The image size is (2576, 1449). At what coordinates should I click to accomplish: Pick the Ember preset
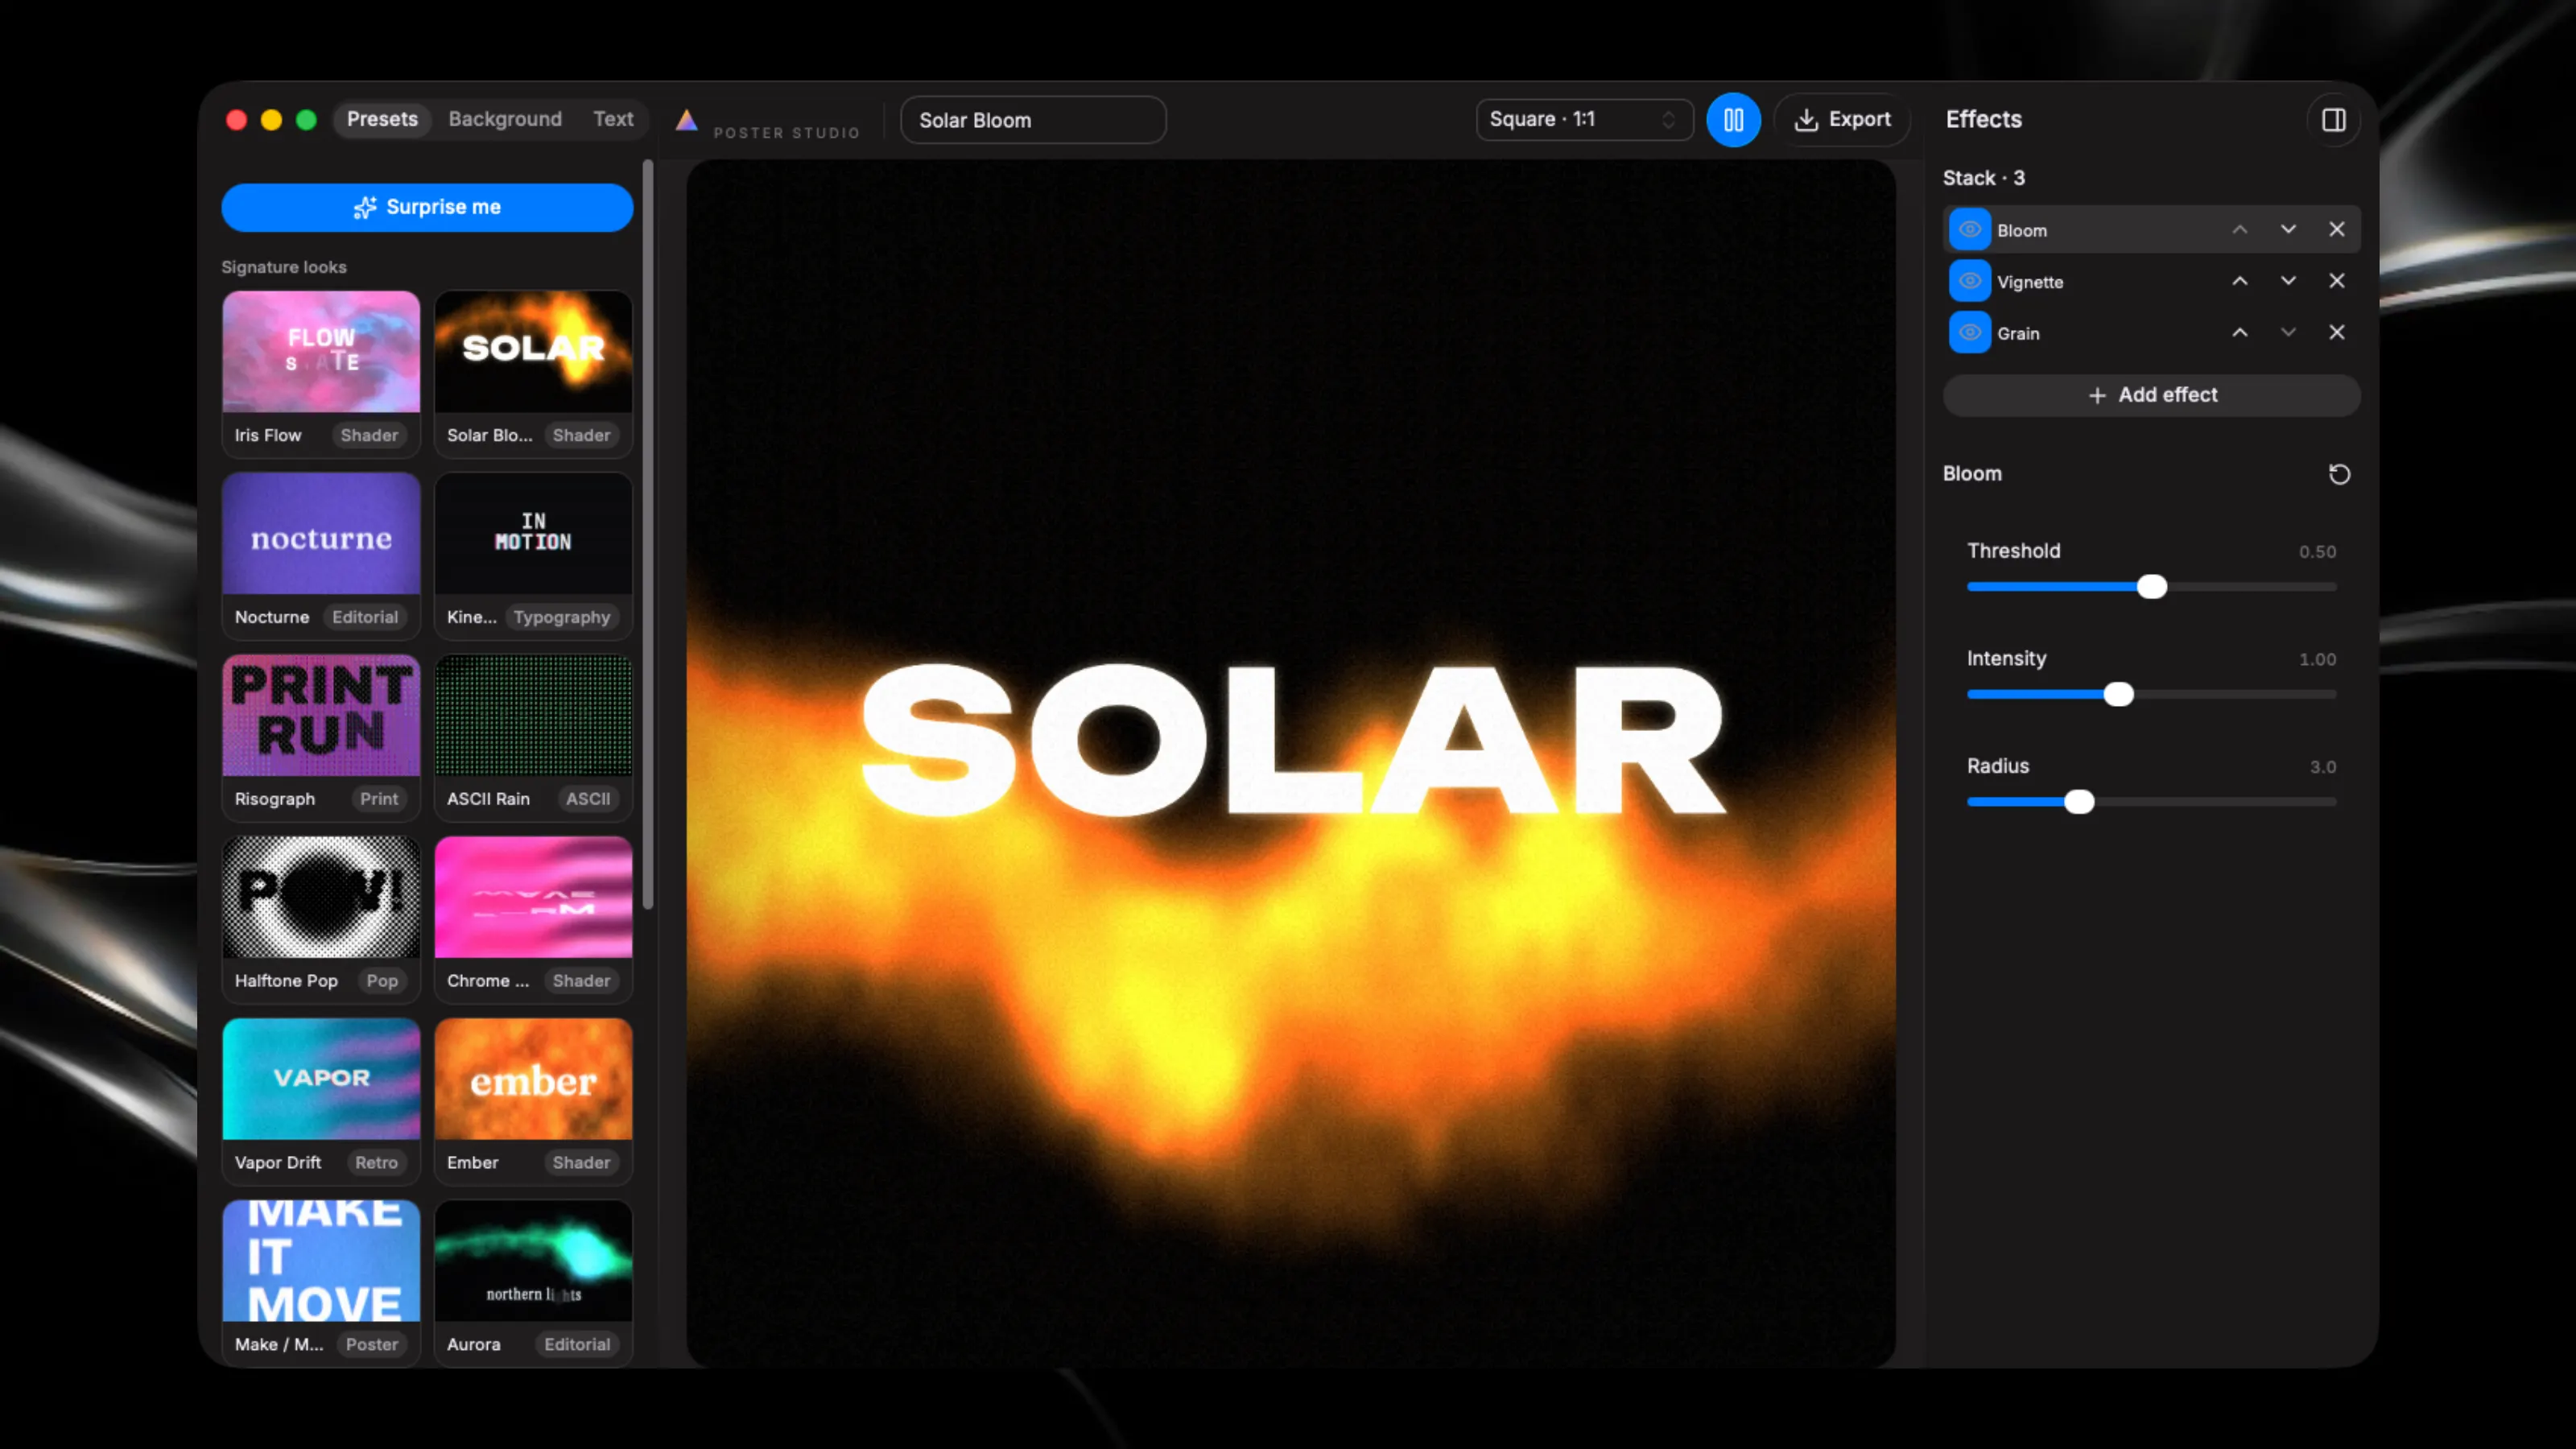pyautogui.click(x=533, y=1101)
